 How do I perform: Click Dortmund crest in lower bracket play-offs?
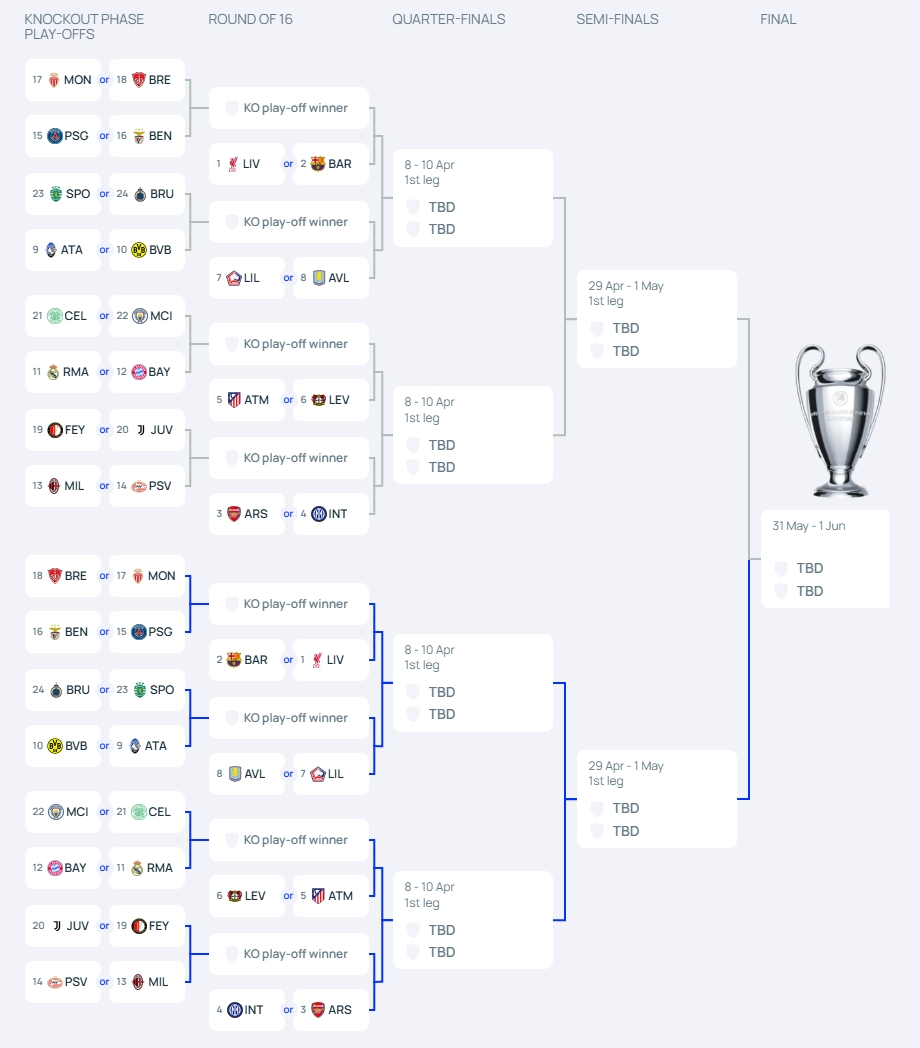coord(55,746)
